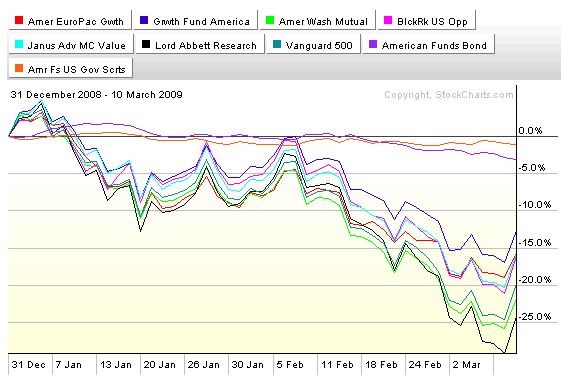This screenshot has width=563, height=384.
Task: Toggle the Grwth Fund America legend button
Action: [x=196, y=21]
